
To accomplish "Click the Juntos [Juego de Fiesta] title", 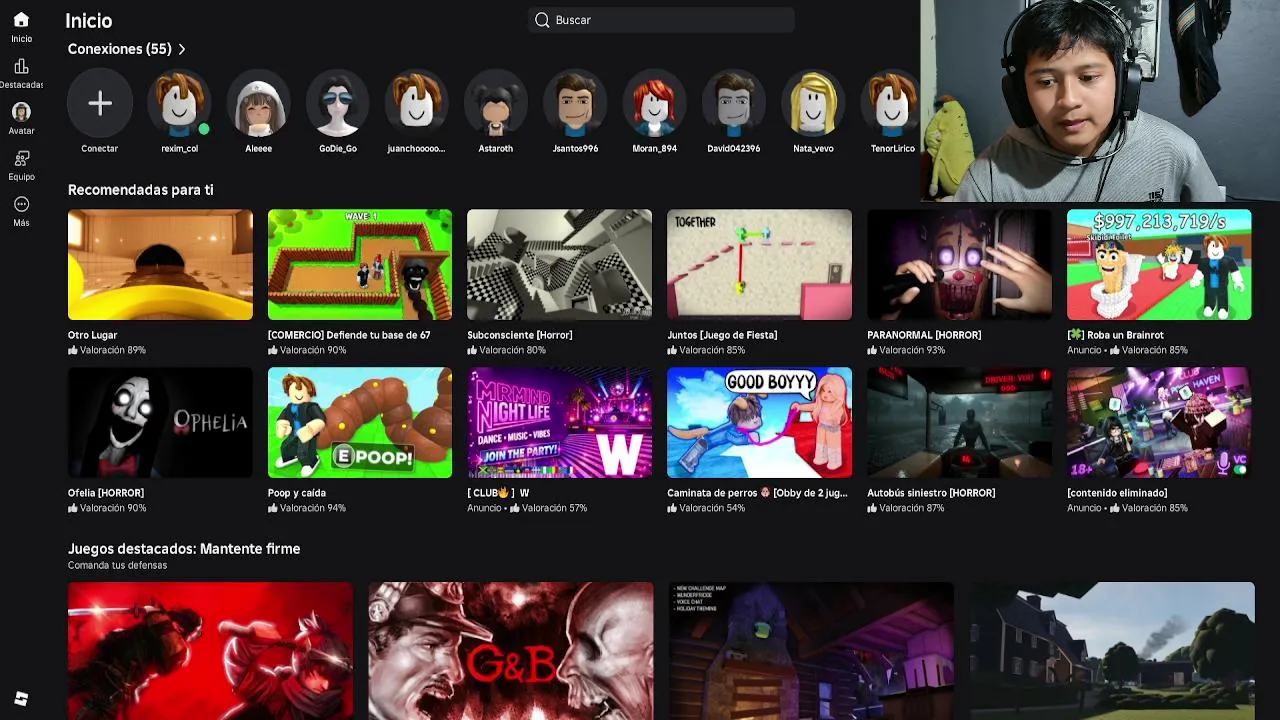I will pyautogui.click(x=722, y=335).
